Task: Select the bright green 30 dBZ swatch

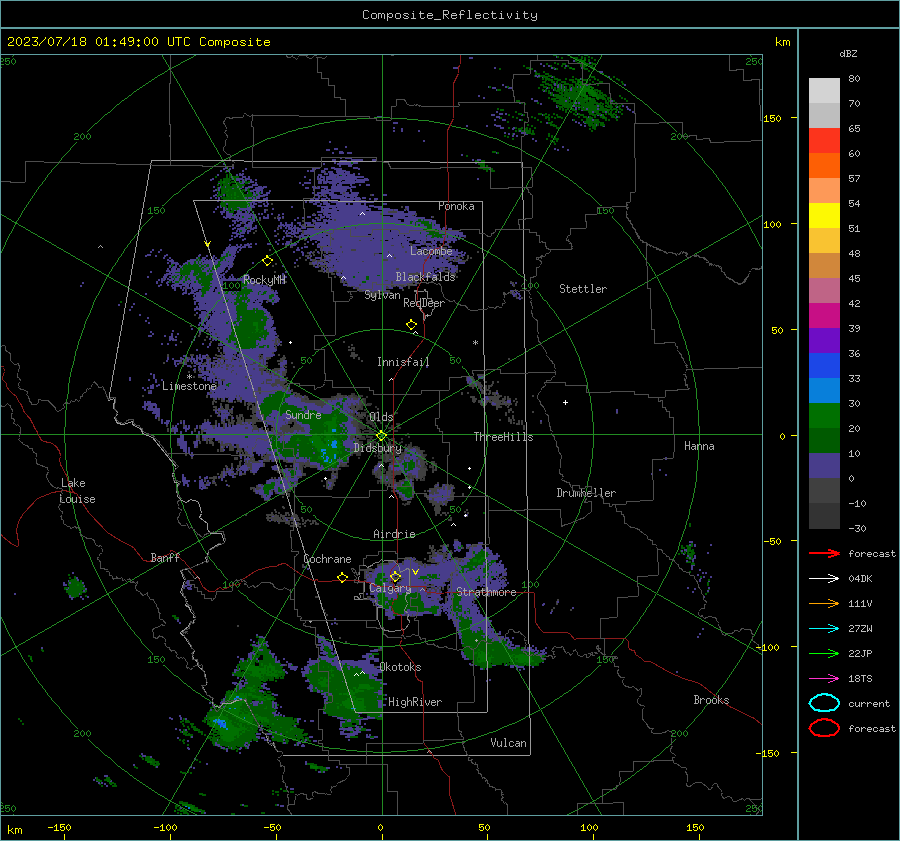Action: tap(824, 415)
